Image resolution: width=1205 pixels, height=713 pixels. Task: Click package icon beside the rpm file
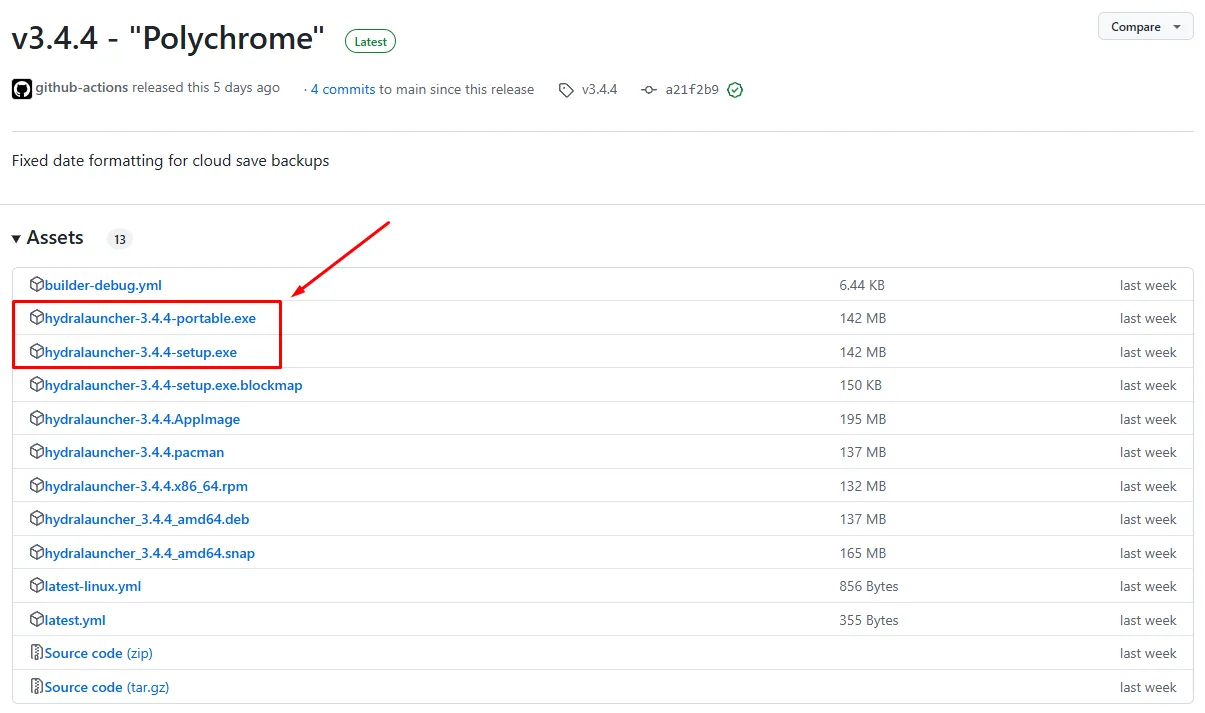click(x=37, y=486)
